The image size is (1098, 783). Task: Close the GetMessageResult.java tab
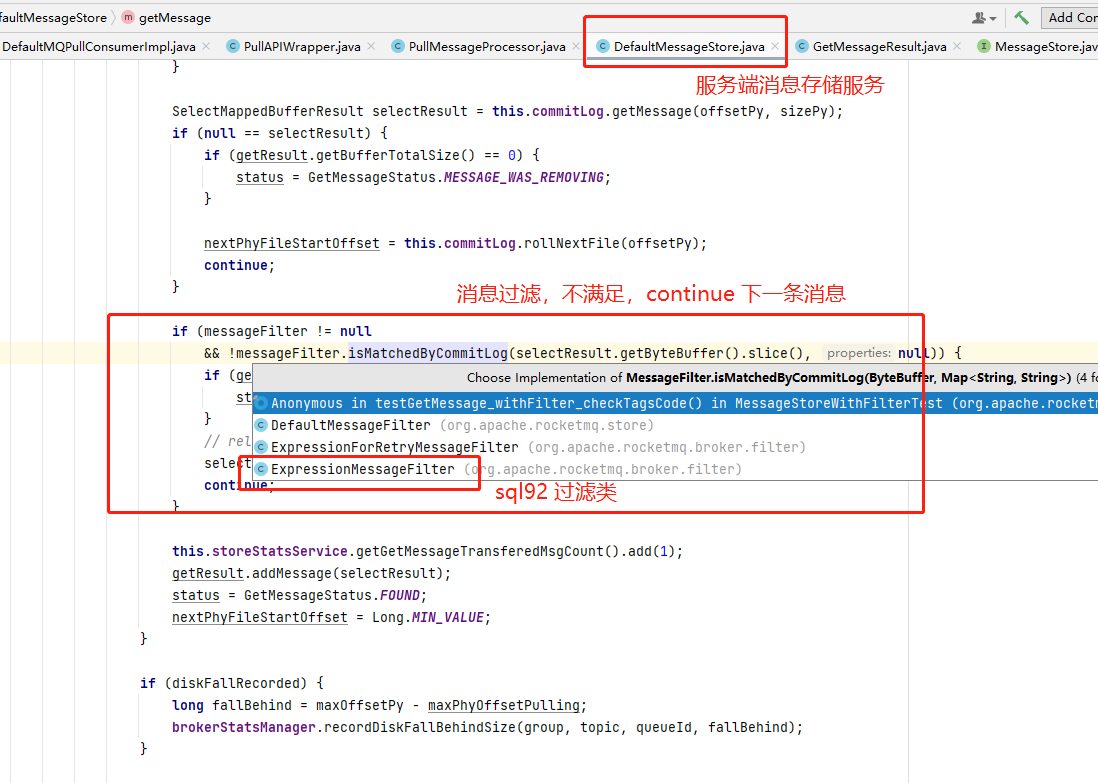[x=956, y=45]
